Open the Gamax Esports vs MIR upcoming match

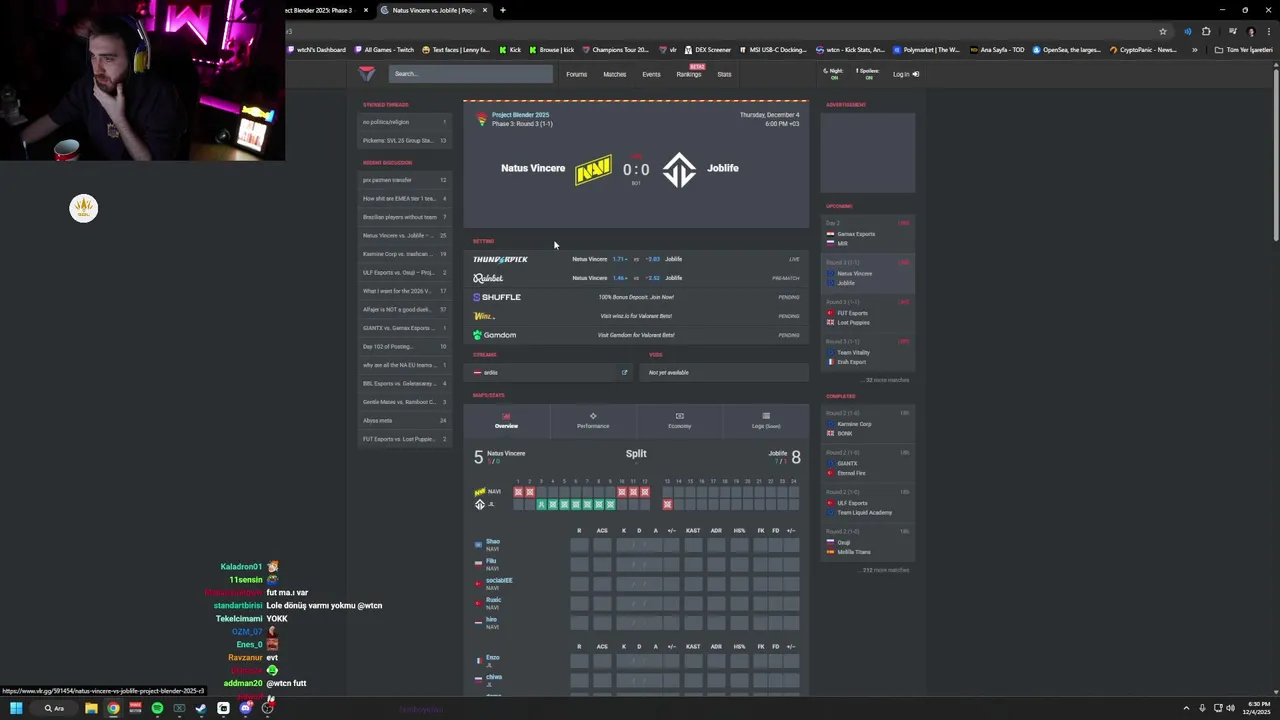coord(868,234)
